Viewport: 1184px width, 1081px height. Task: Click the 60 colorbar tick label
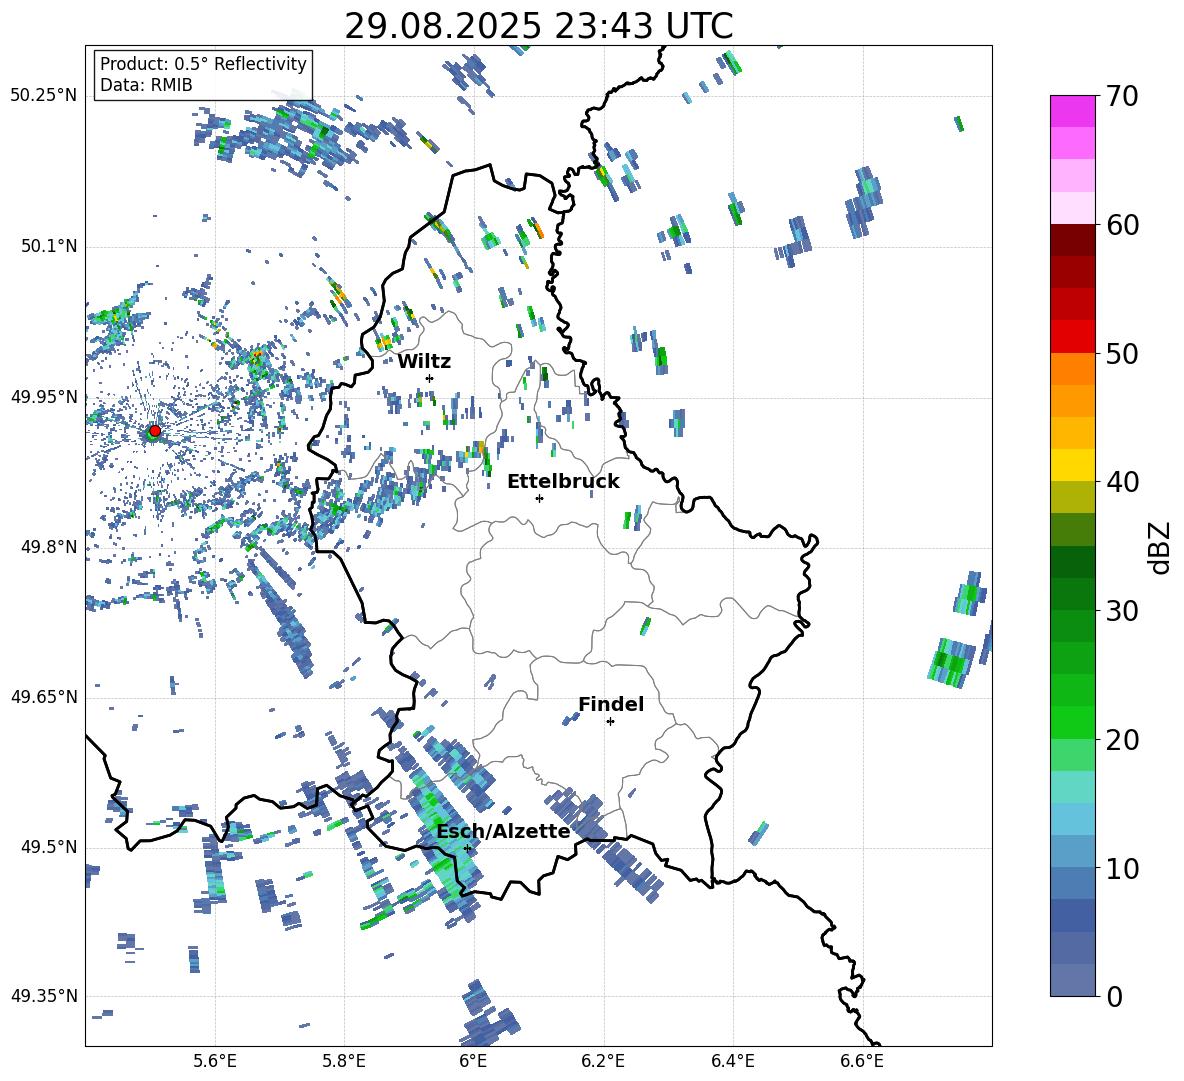coord(1122,225)
